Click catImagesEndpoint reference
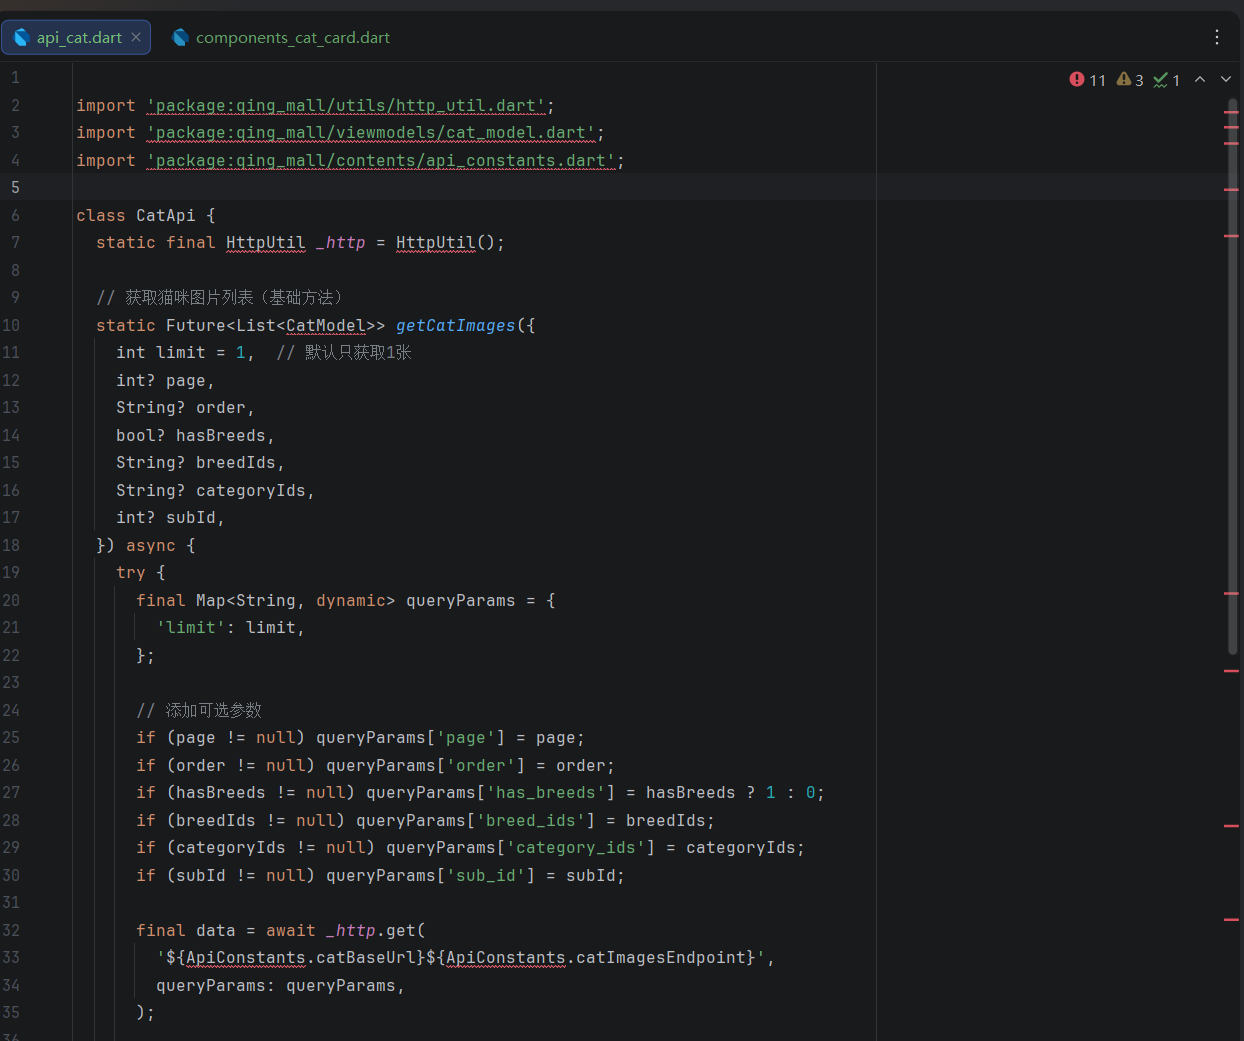The height and width of the screenshot is (1041, 1244). [x=661, y=957]
